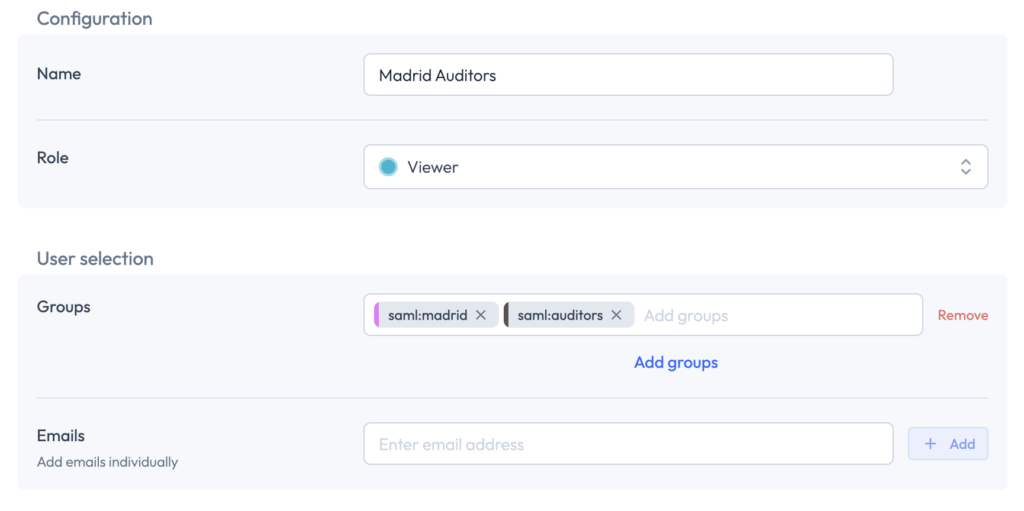This screenshot has height=511, width=1024.
Task: Remove the saml:madrid group tag
Action: click(481, 315)
